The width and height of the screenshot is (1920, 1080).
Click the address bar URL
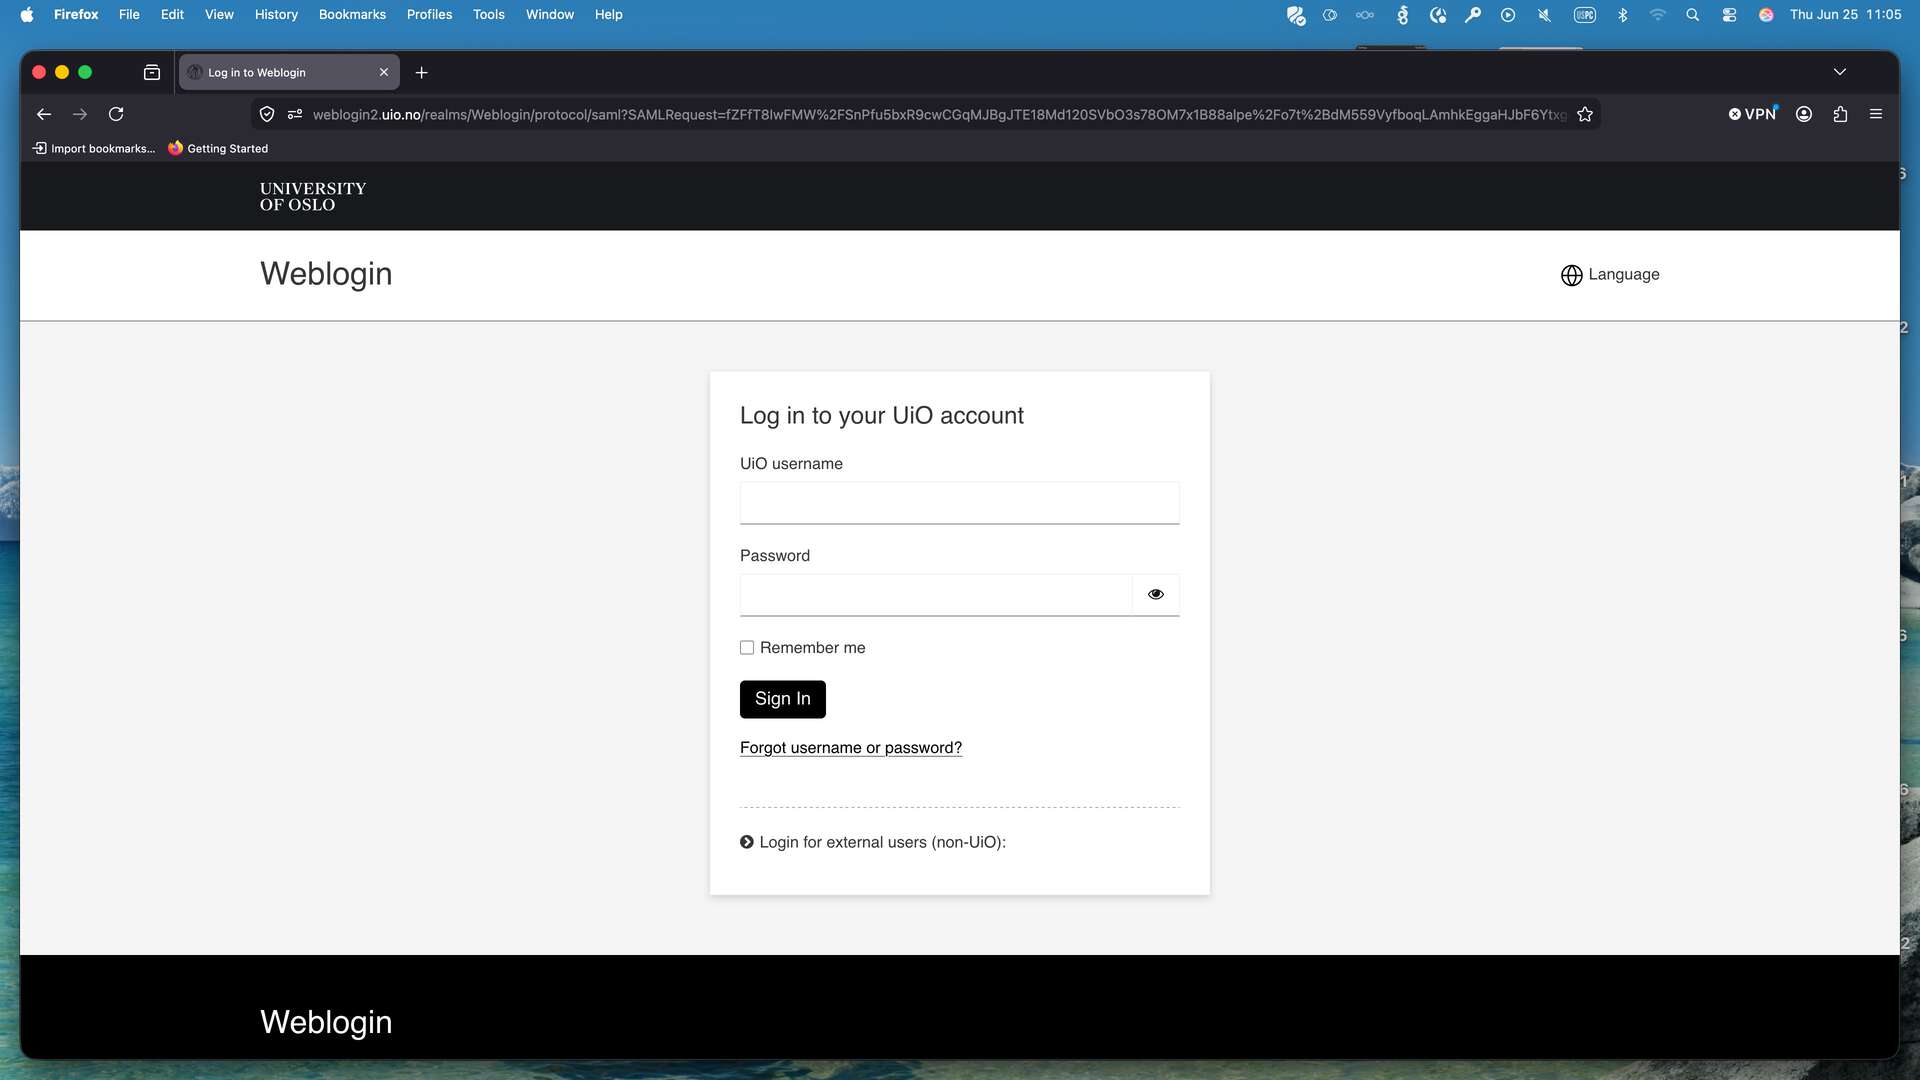pos(939,115)
